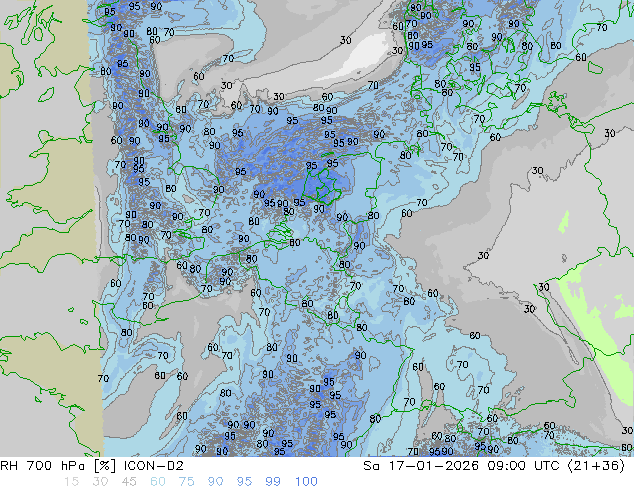Select the 75 value in the legend scale
The image size is (634, 490).
(186, 482)
